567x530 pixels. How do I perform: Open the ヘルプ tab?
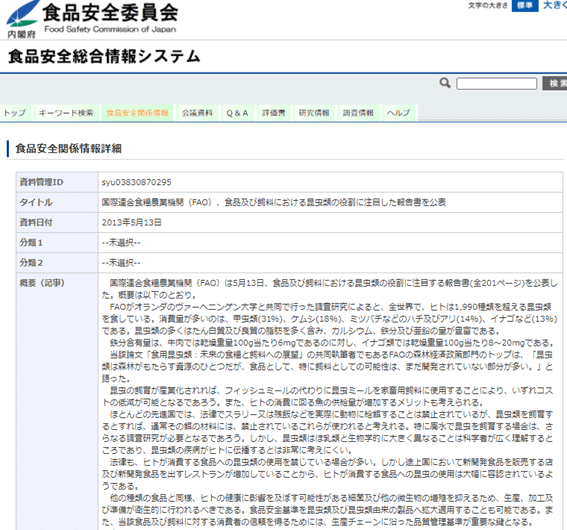point(398,113)
